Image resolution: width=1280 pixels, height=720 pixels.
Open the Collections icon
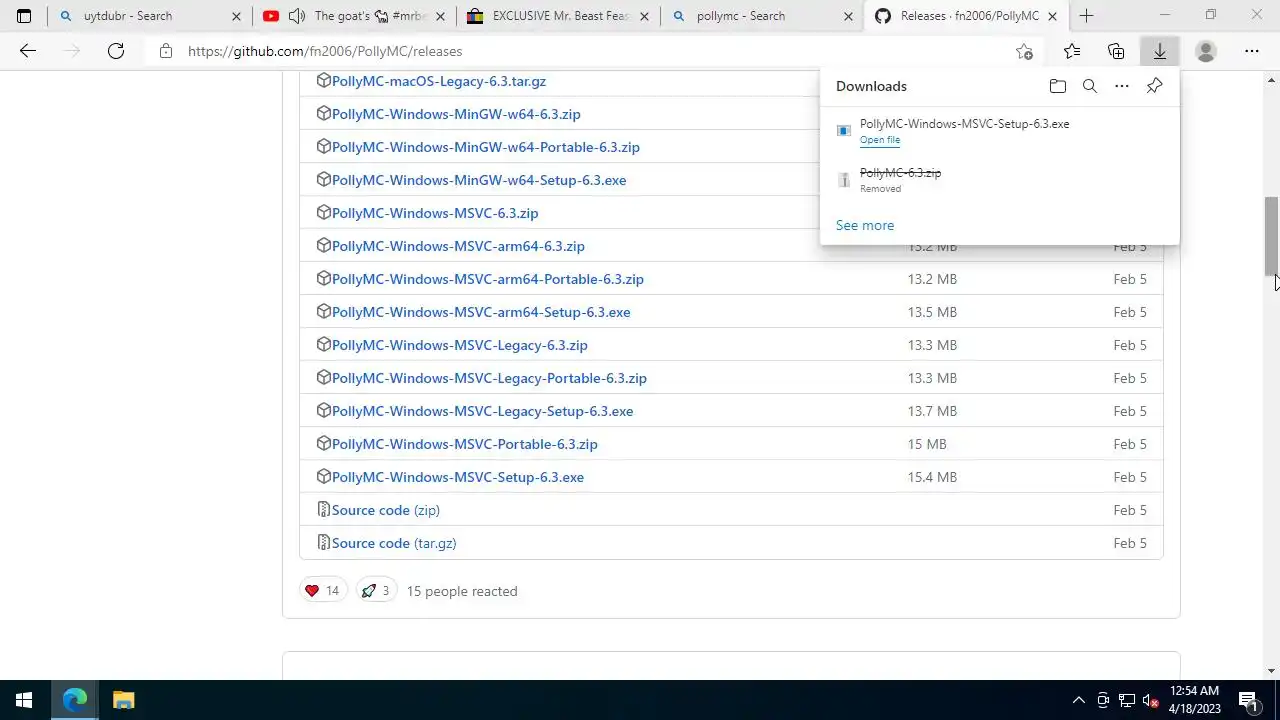(x=1116, y=51)
